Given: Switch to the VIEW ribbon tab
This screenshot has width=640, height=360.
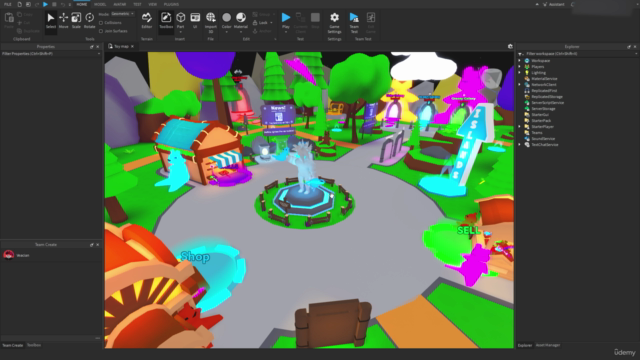Looking at the screenshot, I should 153,4.
